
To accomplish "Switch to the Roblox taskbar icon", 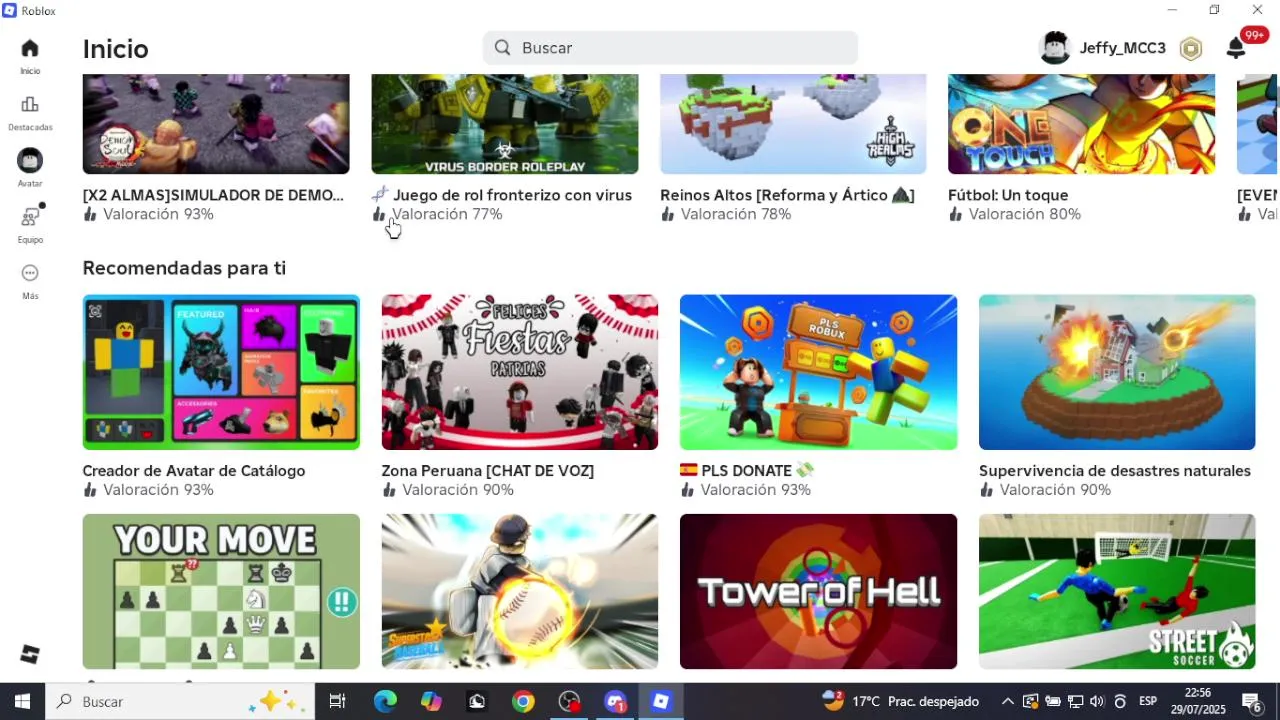I will point(661,702).
